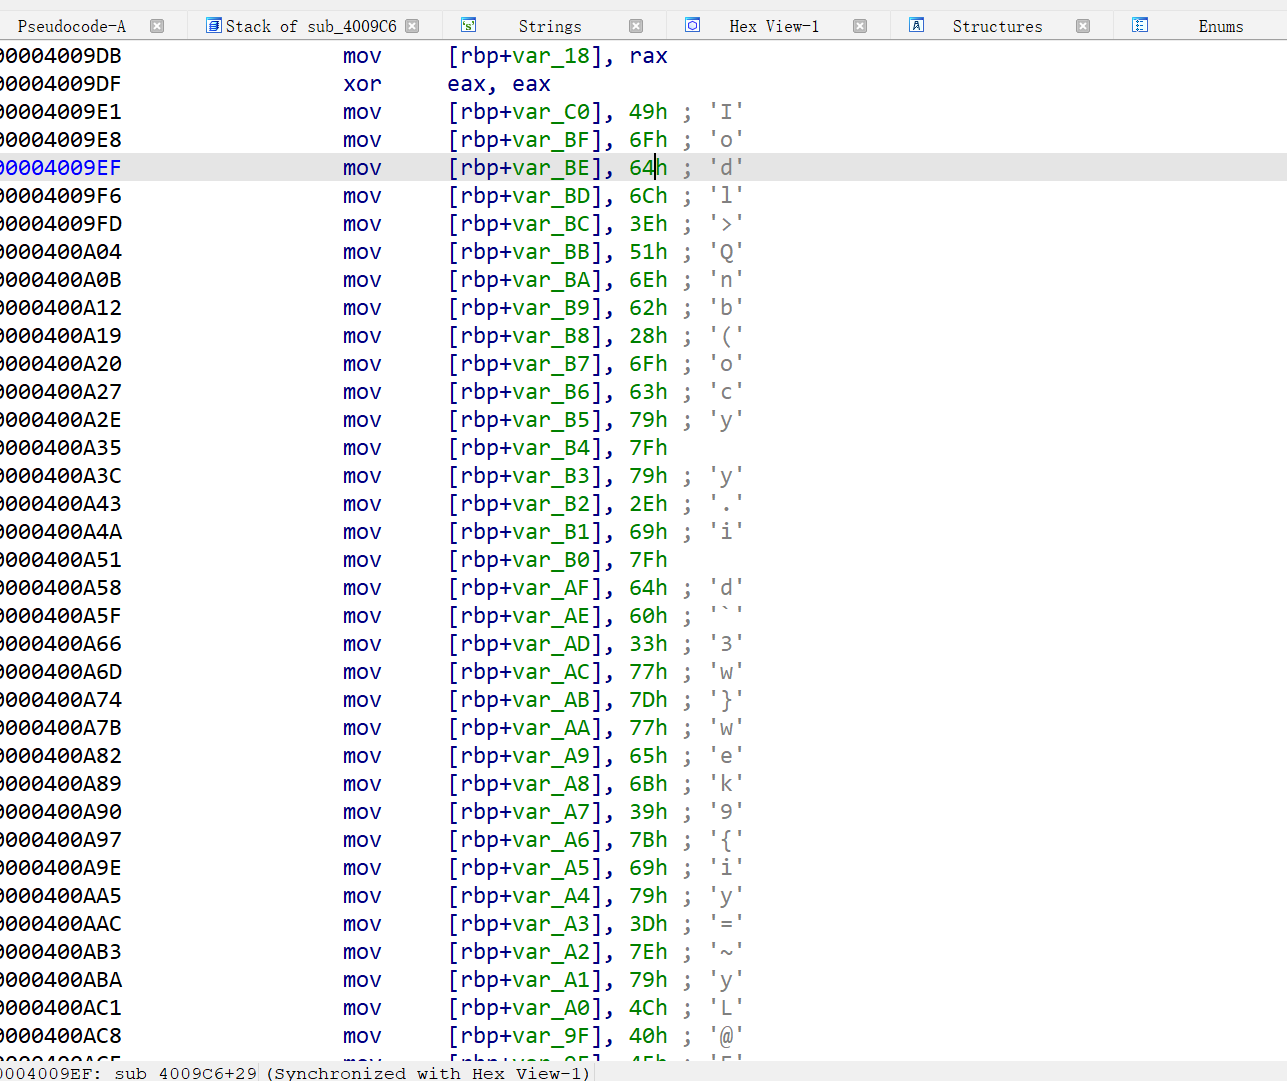Screen dimensions: 1287x1081
Task: Click the Structures tab icon
Action: (916, 25)
